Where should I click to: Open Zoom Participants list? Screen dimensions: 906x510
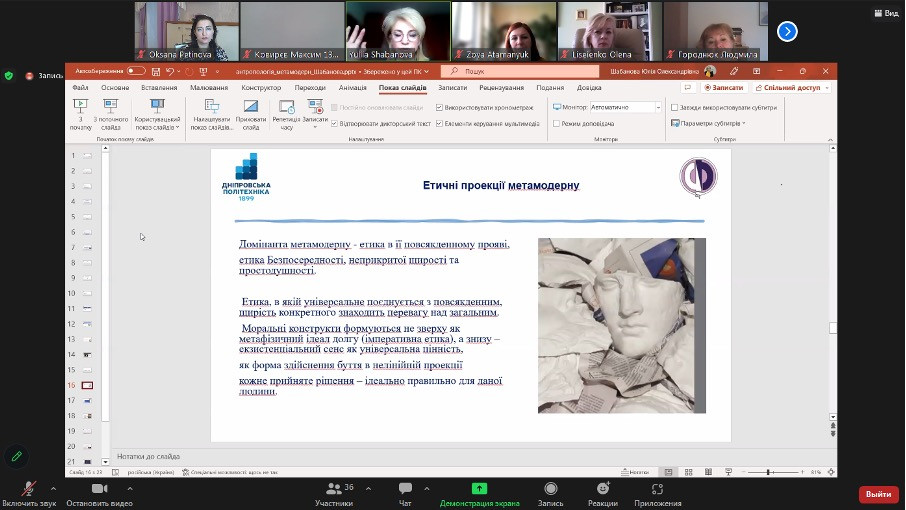pos(333,493)
